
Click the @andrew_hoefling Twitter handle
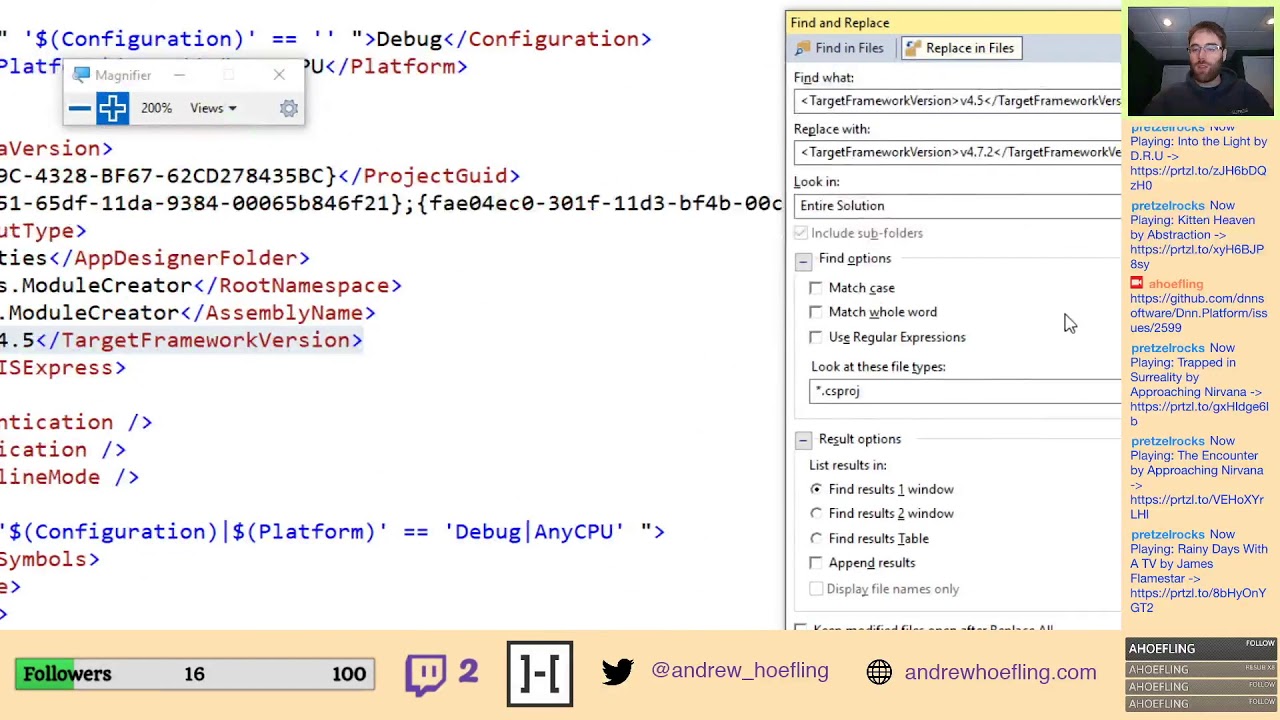tap(740, 671)
